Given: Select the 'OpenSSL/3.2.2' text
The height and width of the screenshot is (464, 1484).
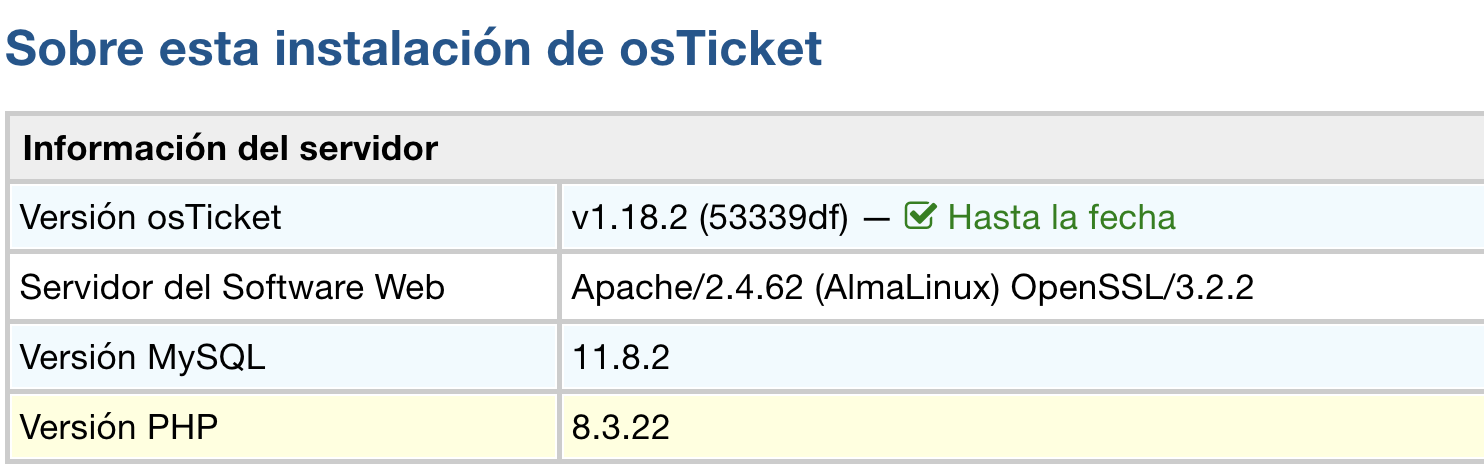Looking at the screenshot, I should (1132, 288).
